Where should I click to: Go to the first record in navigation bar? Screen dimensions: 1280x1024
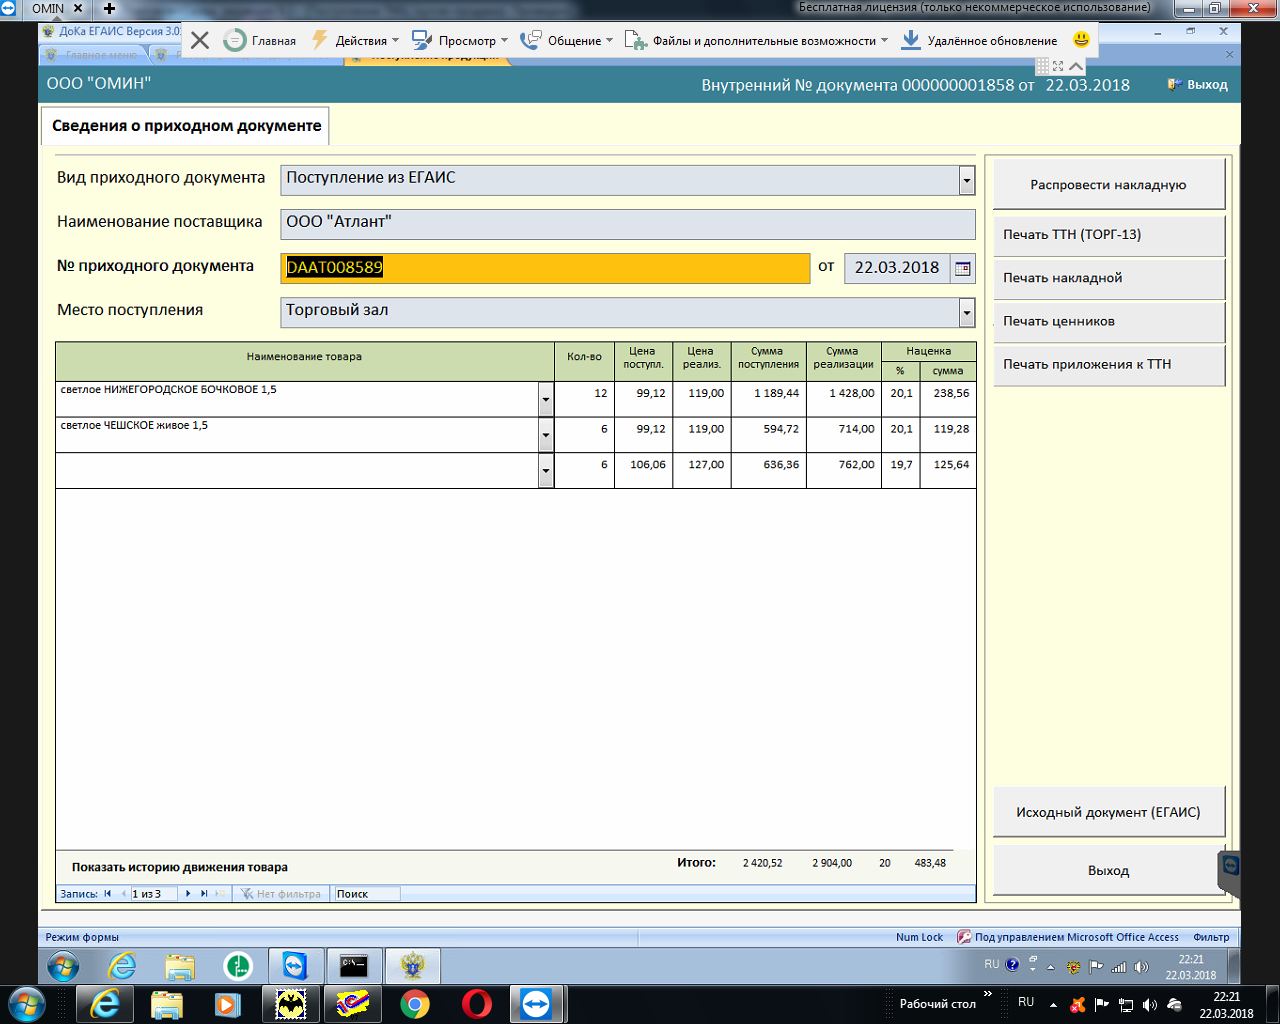click(108, 894)
